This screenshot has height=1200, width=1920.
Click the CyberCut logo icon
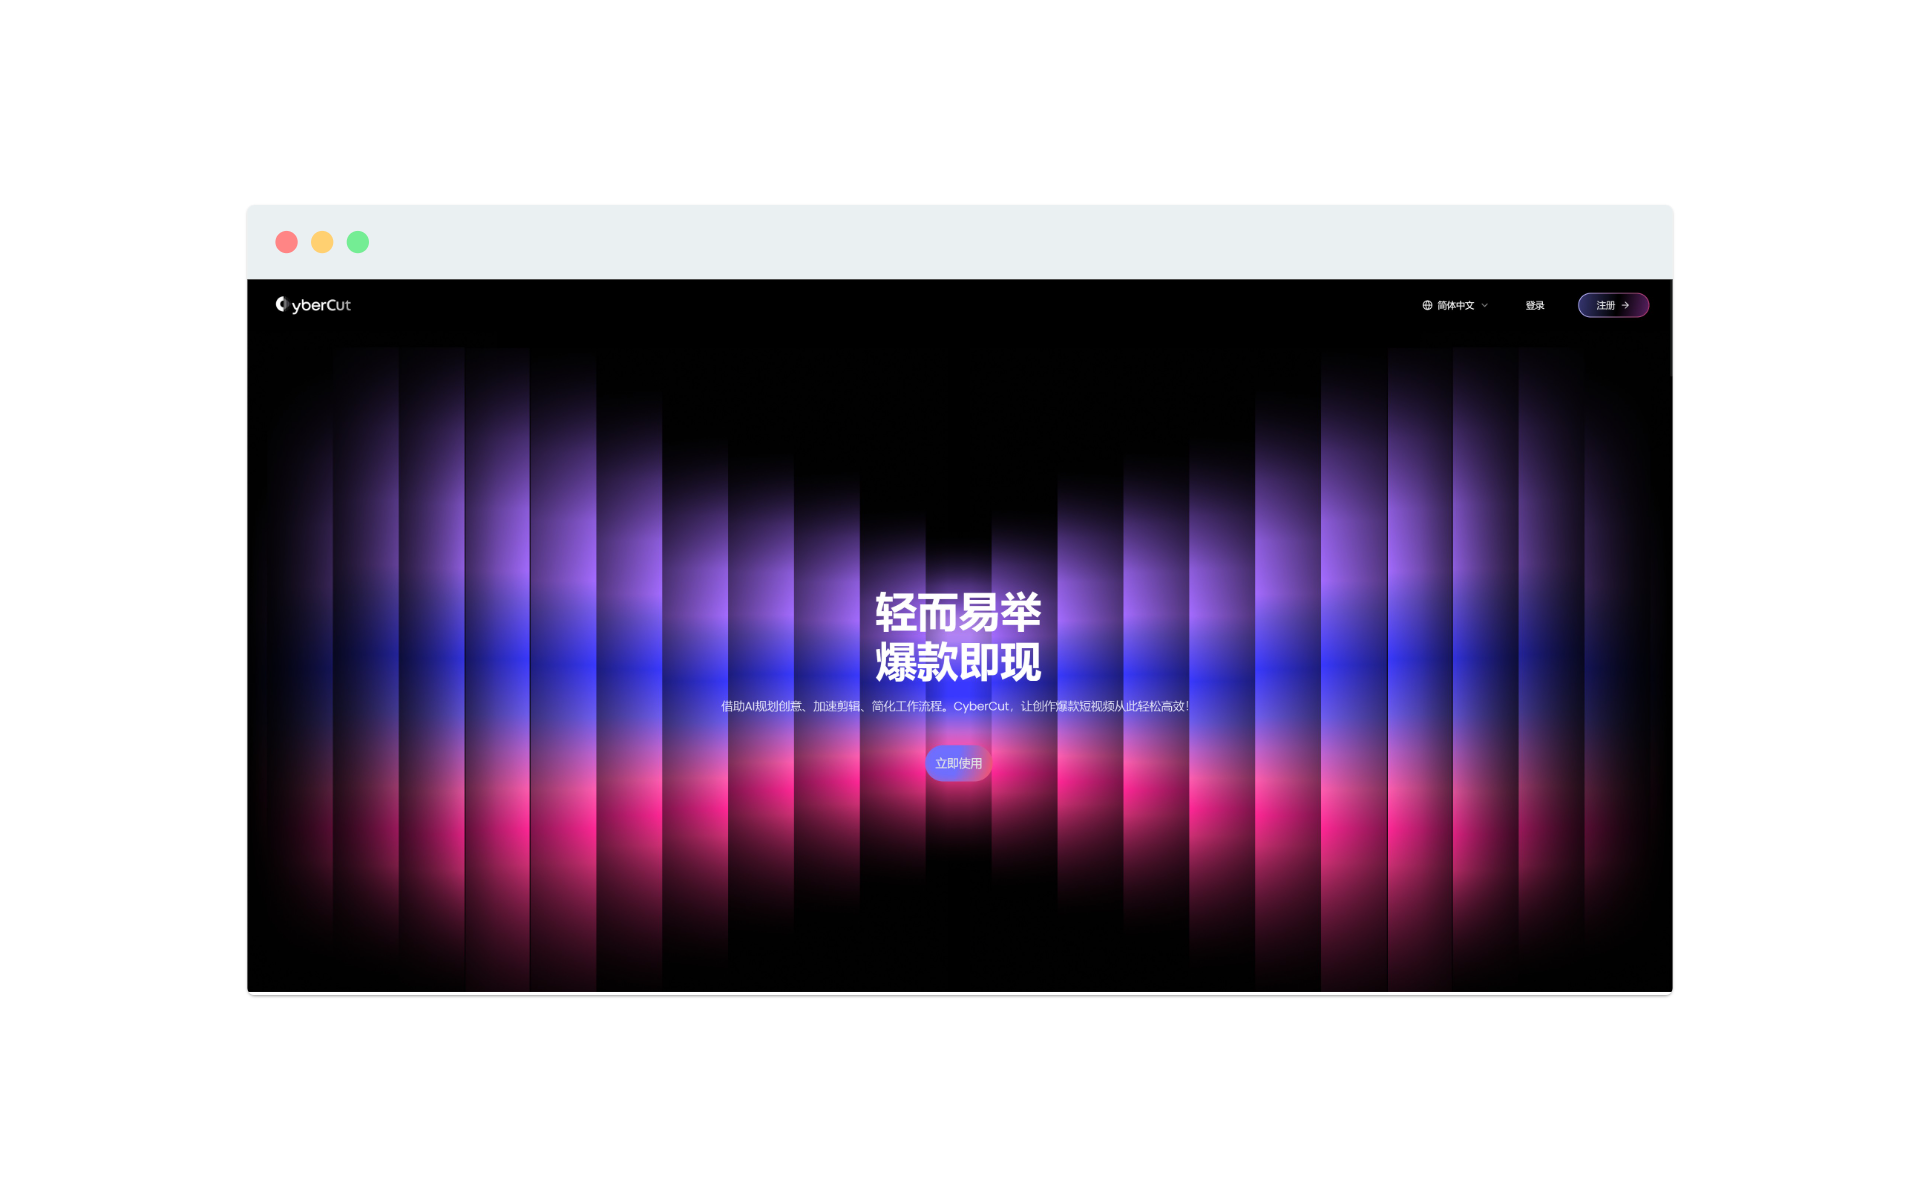pyautogui.click(x=281, y=304)
